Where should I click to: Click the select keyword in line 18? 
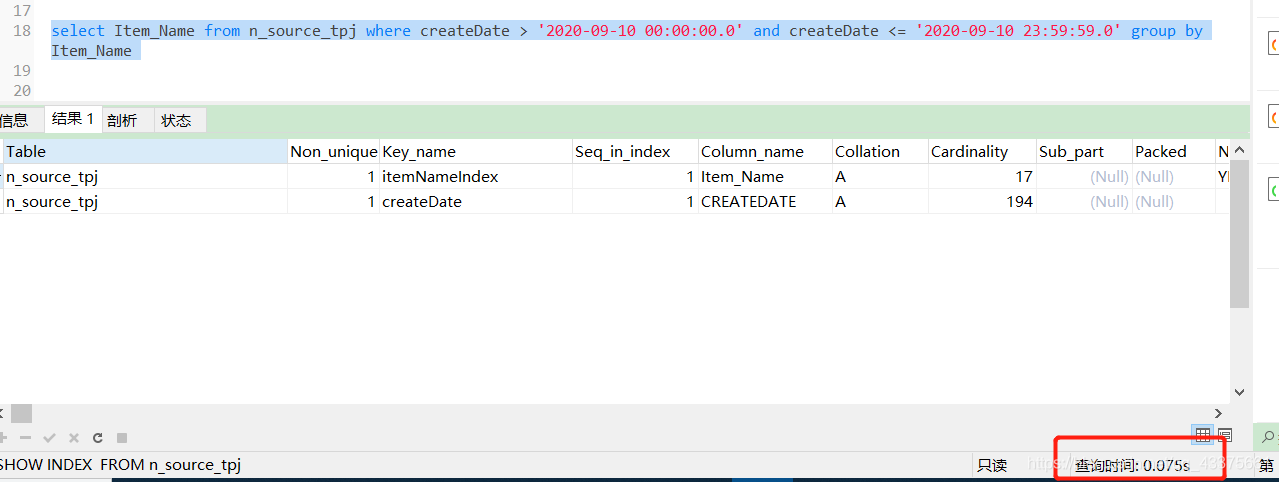click(78, 31)
